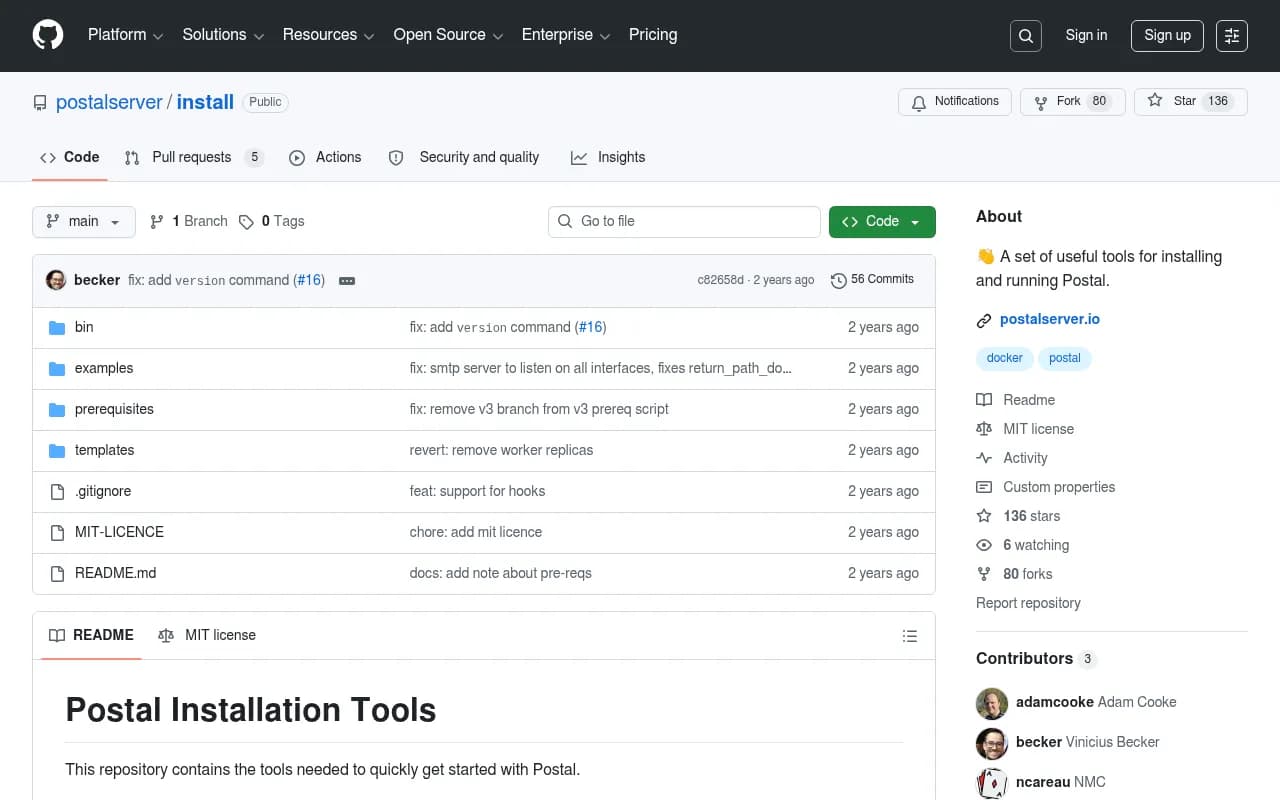1280x800 pixels.
Task: Select the Code repository tab
Action: [70, 158]
